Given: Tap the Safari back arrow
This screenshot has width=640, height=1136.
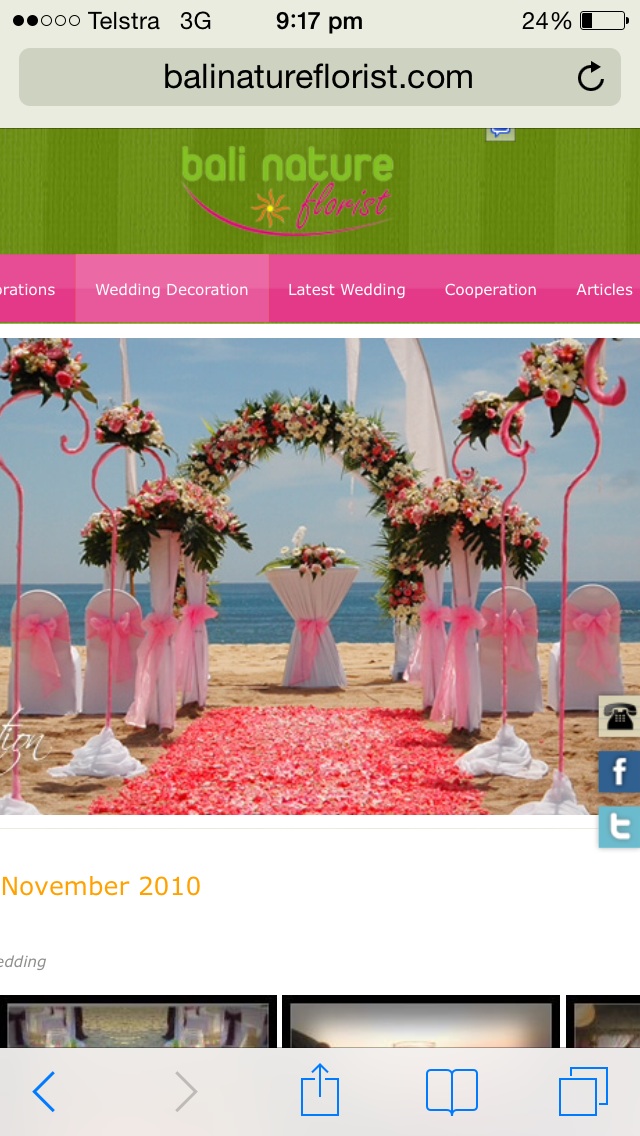Looking at the screenshot, I should click(x=44, y=1091).
